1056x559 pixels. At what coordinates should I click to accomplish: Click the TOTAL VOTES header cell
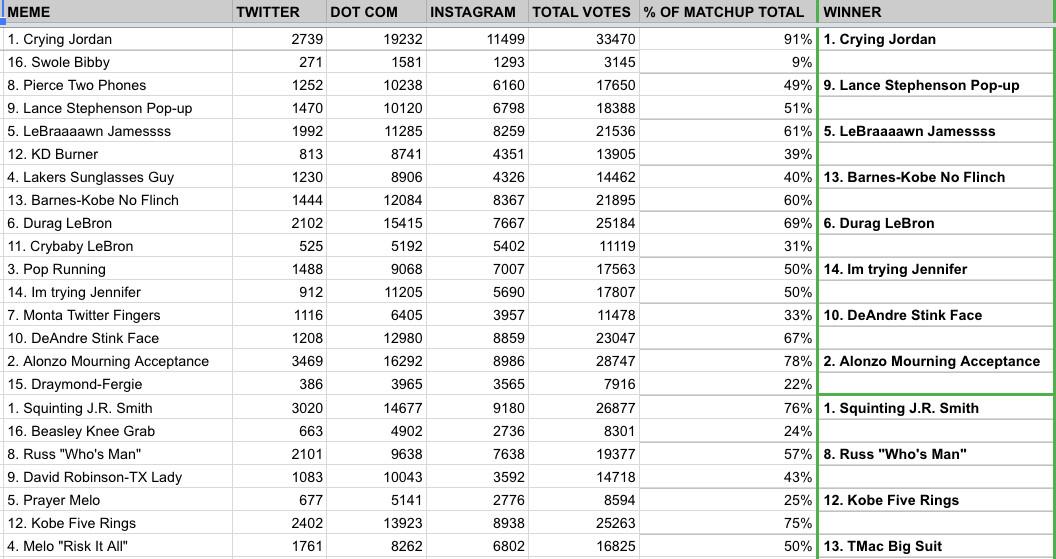pyautogui.click(x=583, y=12)
